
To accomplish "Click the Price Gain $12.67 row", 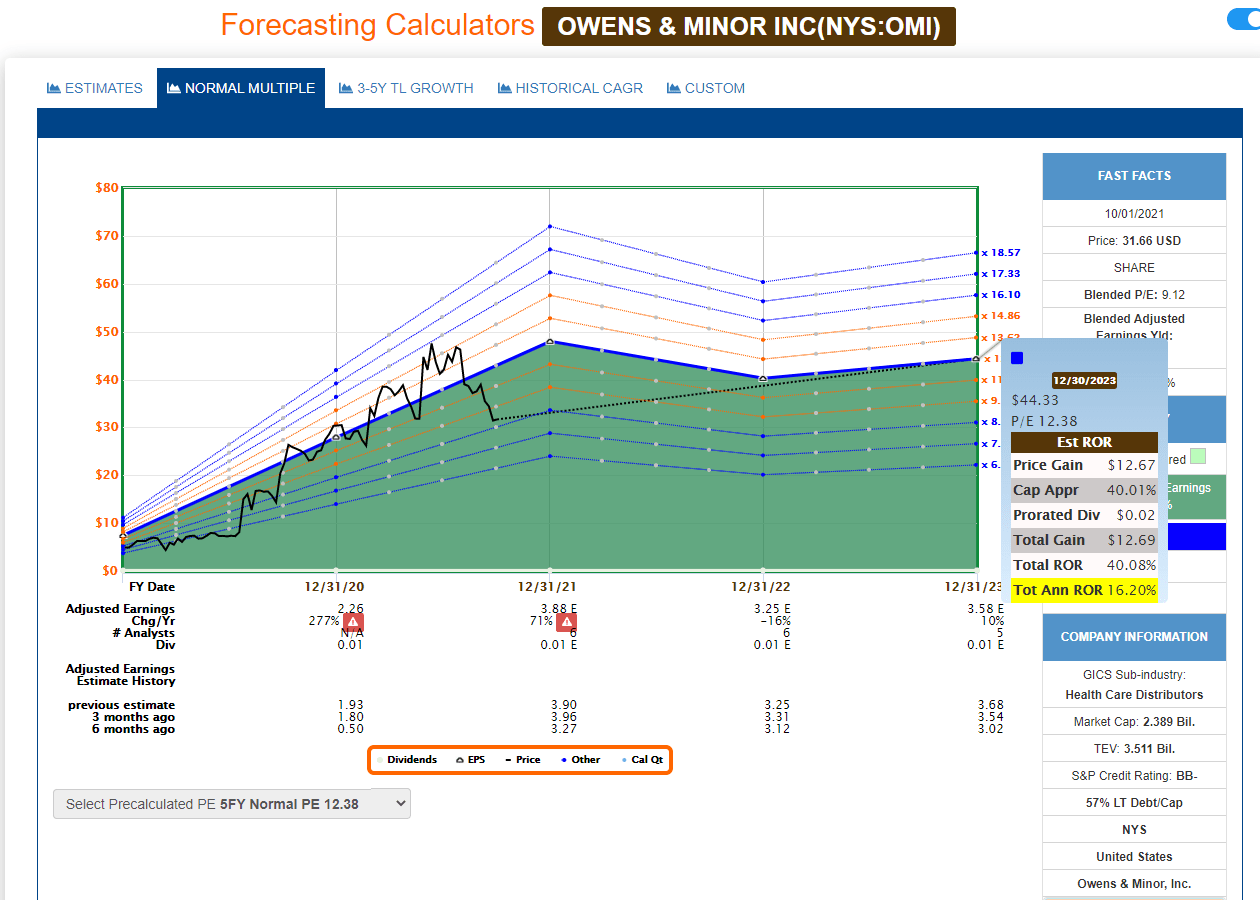I will [x=1084, y=465].
